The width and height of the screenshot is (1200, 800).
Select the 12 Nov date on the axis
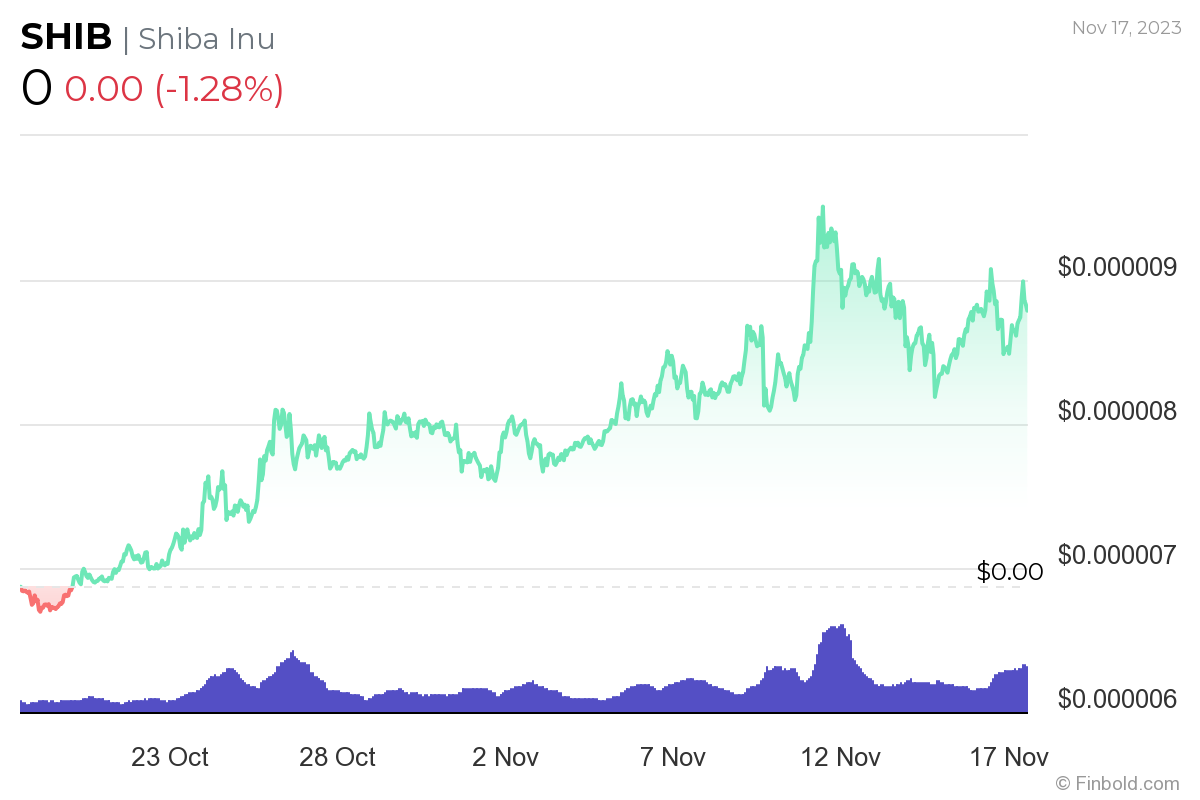click(x=841, y=757)
